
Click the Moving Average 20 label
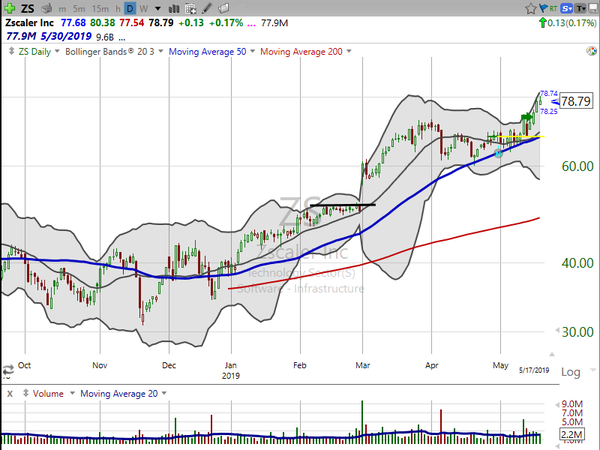point(119,394)
